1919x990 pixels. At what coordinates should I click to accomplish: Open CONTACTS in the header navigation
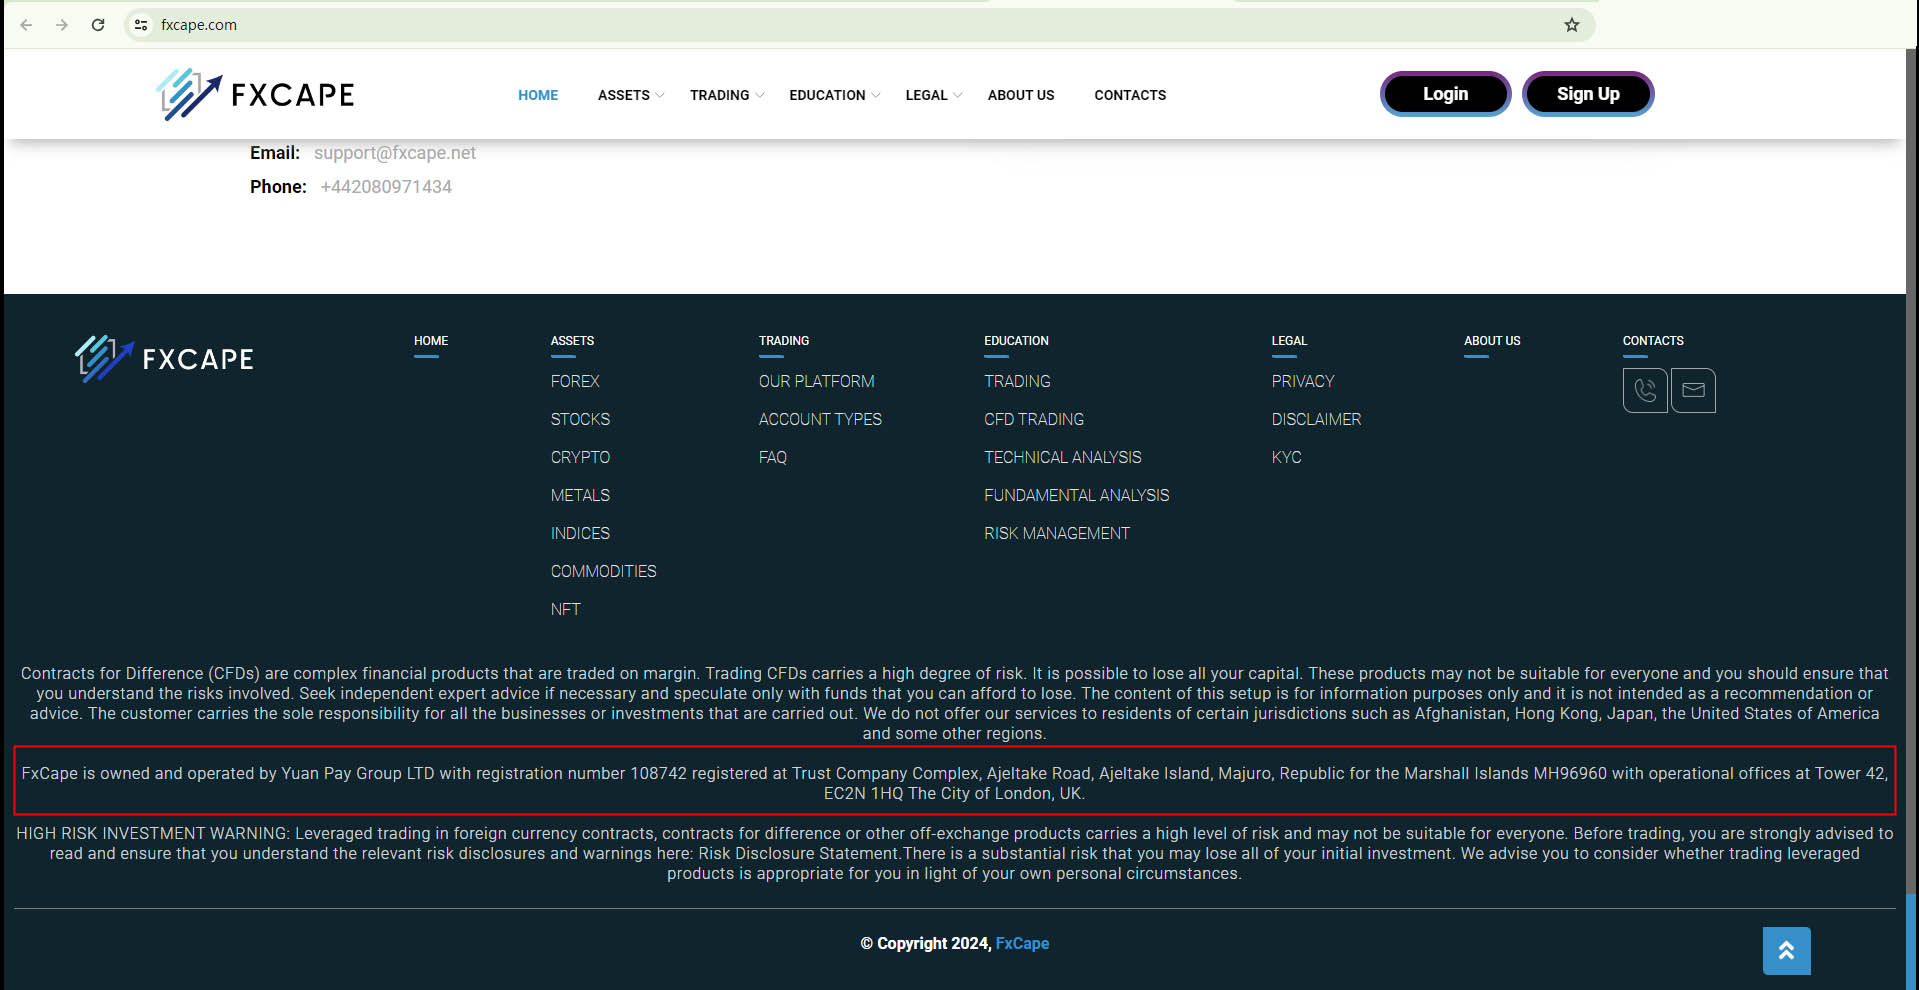click(1130, 95)
